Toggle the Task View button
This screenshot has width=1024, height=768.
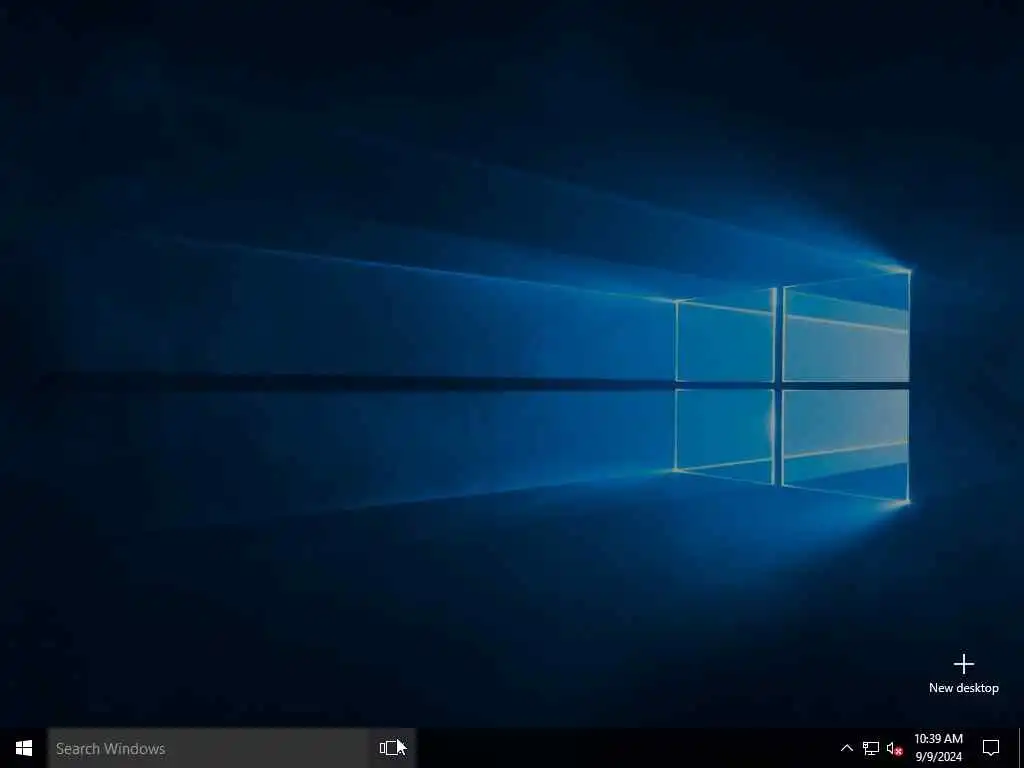pos(392,748)
